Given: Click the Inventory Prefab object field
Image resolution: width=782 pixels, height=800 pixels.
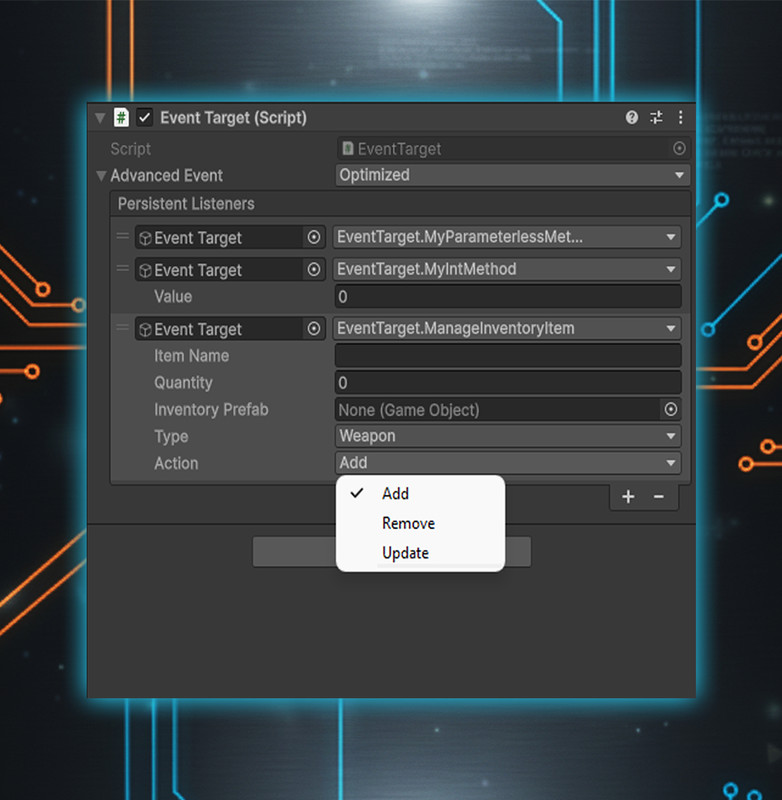Looking at the screenshot, I should click(x=508, y=410).
